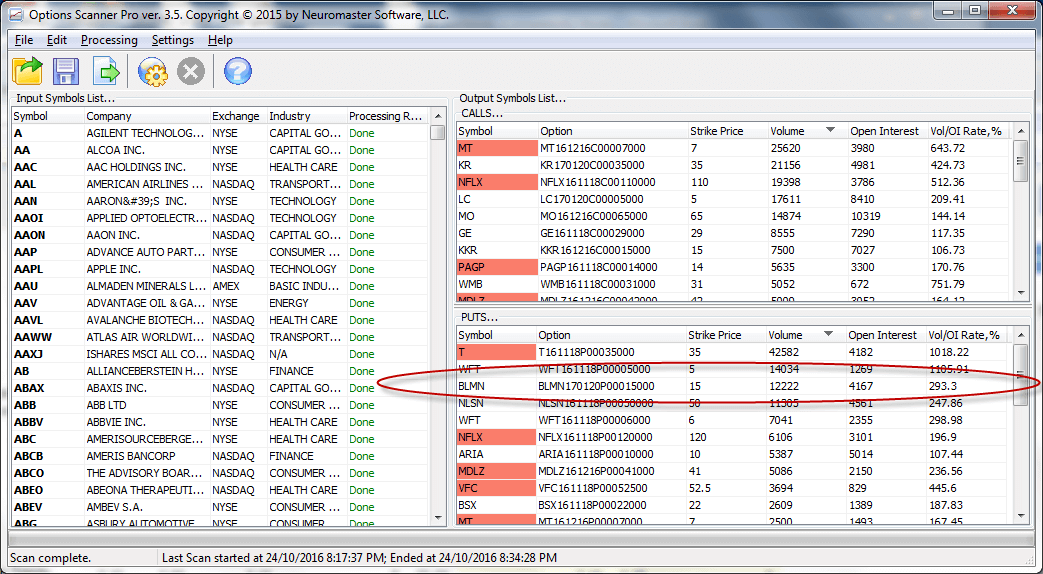Click CALLS list scrollbar down arrow
The image size is (1043, 574).
pos(1021,293)
